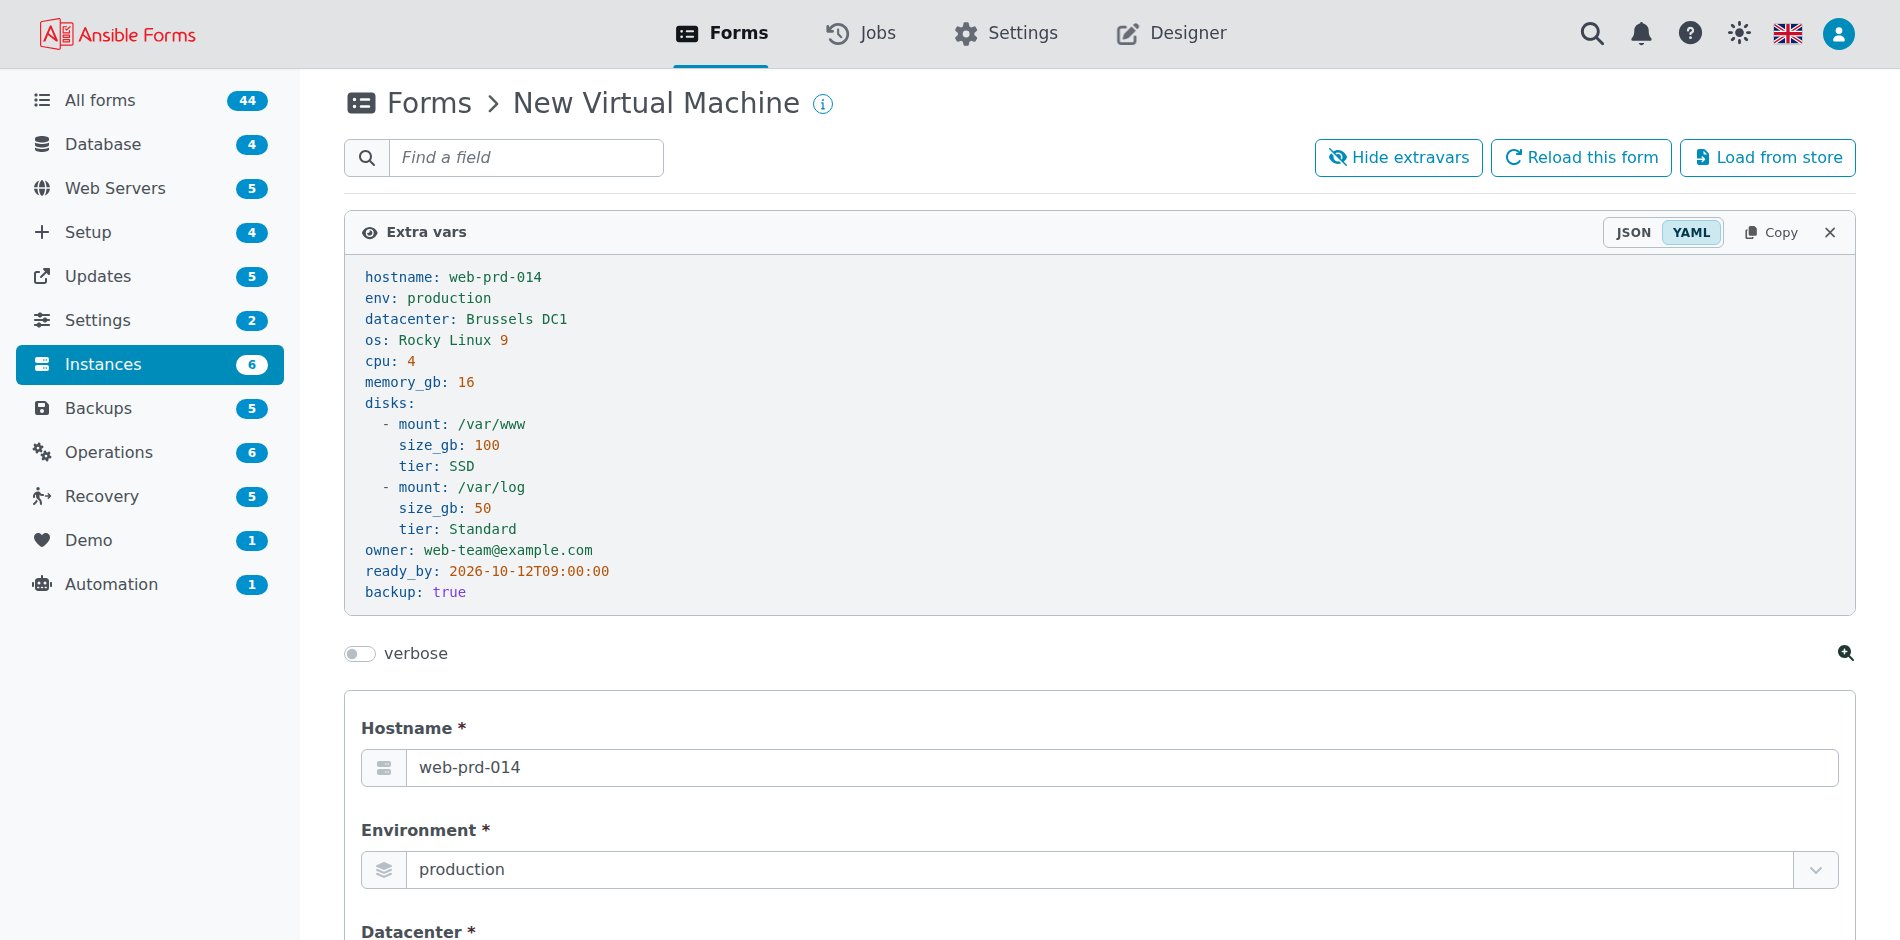Click Hide extravars button

point(1399,158)
